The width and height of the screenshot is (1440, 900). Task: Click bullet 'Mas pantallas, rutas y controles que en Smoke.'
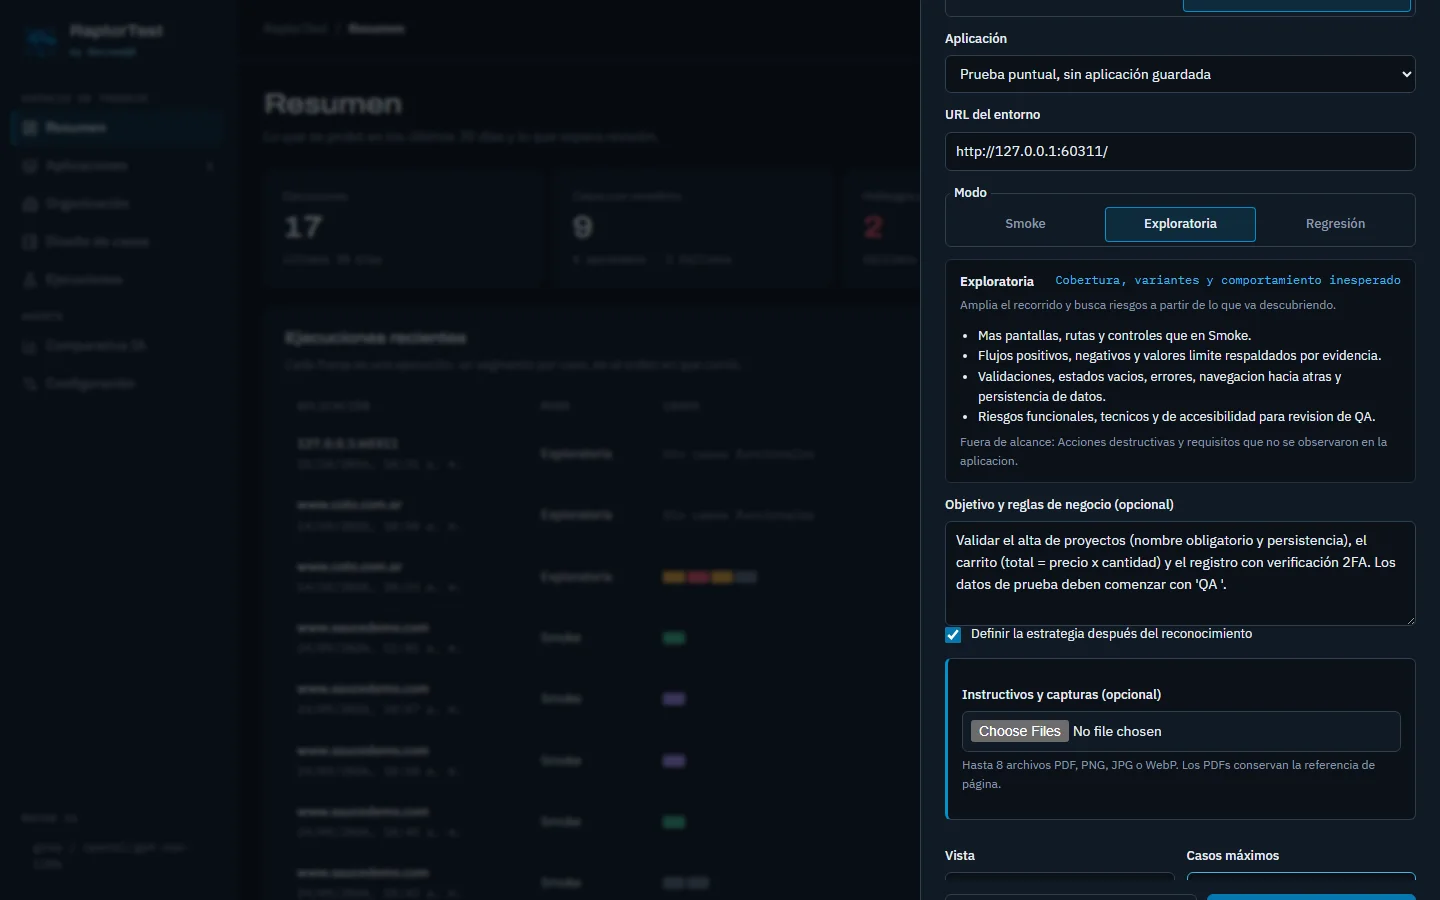[1114, 336]
